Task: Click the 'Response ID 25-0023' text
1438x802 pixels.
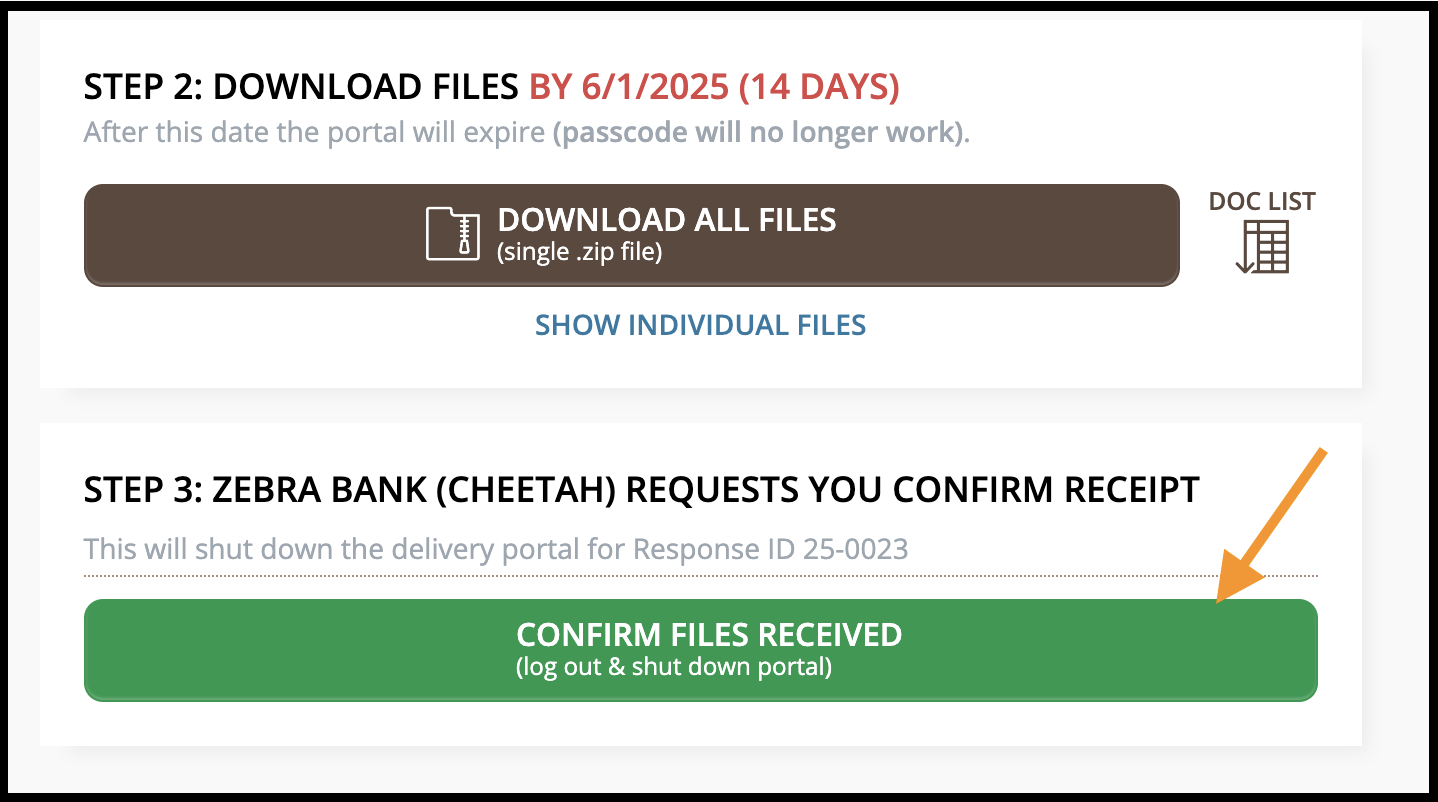Action: point(771,548)
